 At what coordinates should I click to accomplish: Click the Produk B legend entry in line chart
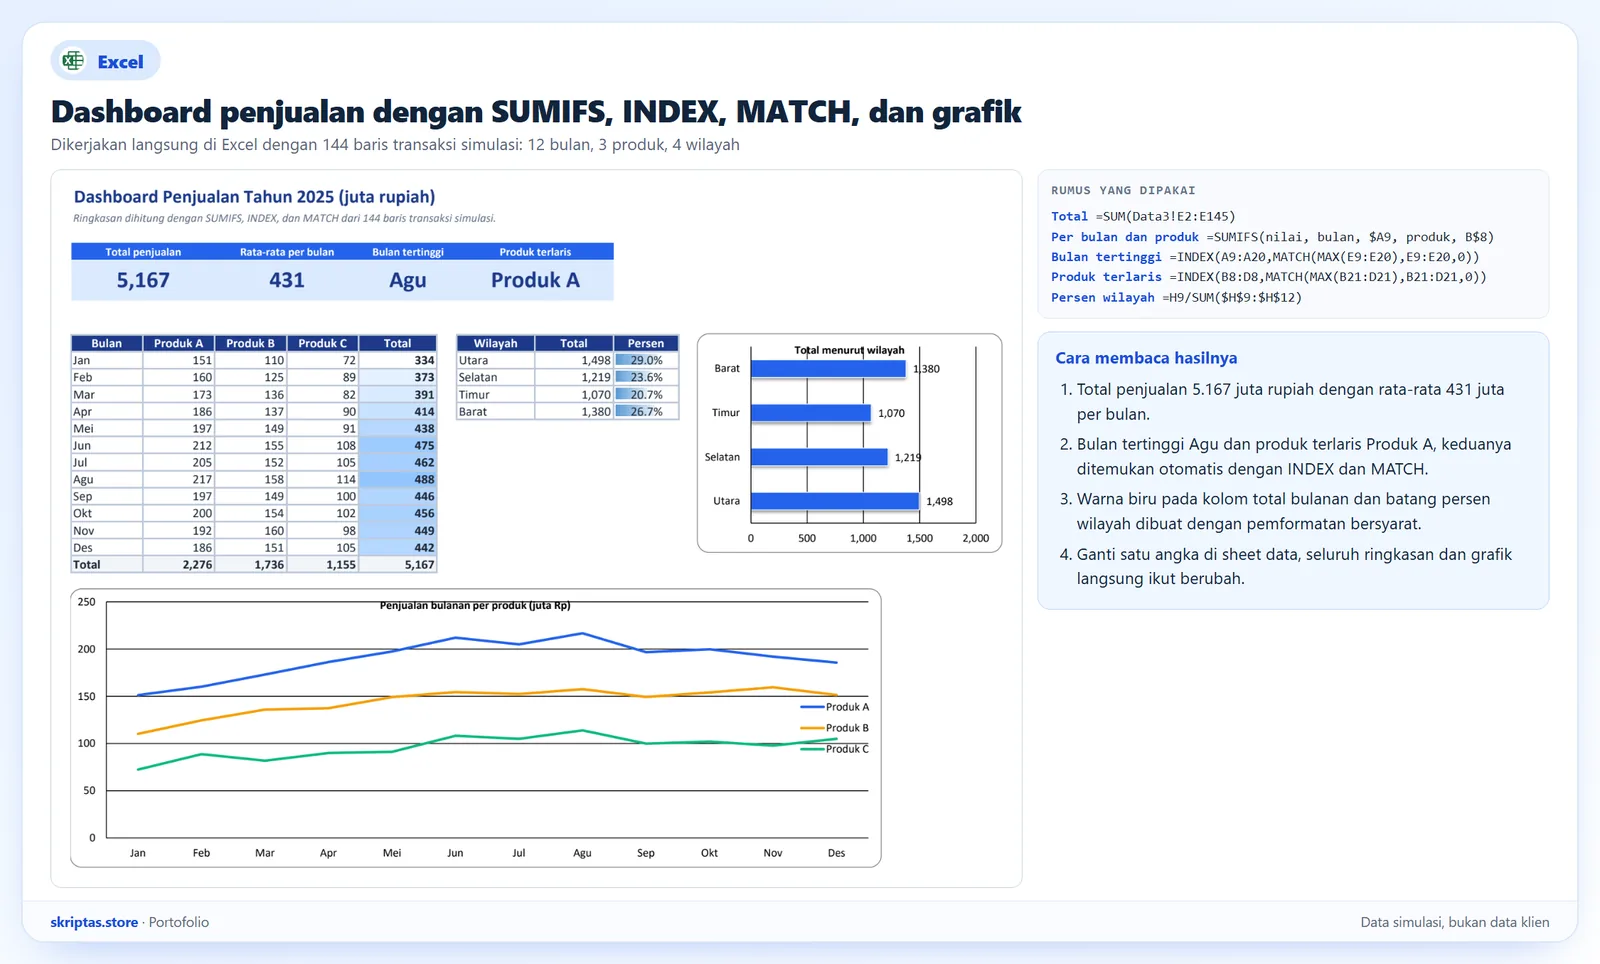point(835,728)
